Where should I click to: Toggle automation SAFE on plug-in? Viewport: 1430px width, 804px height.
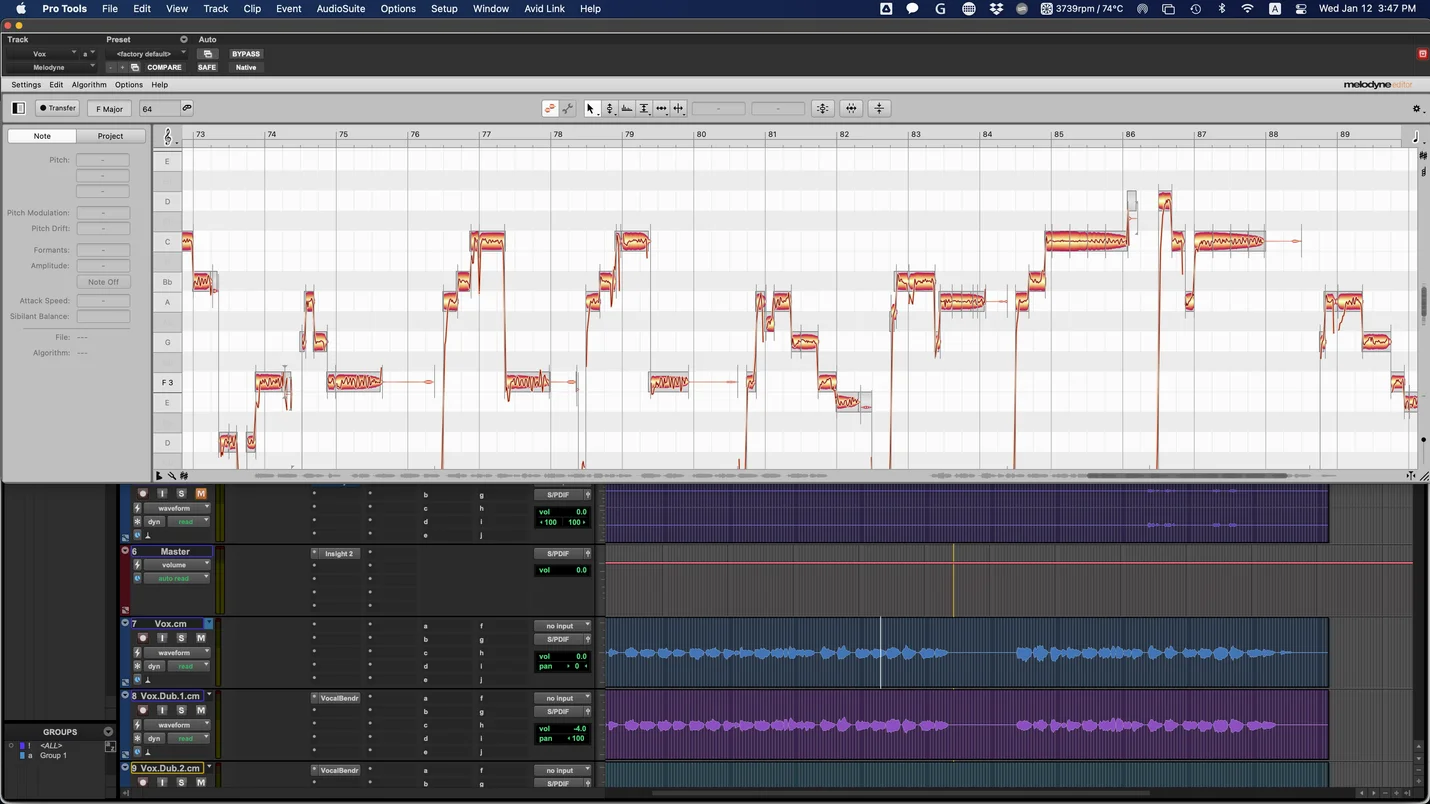207,67
